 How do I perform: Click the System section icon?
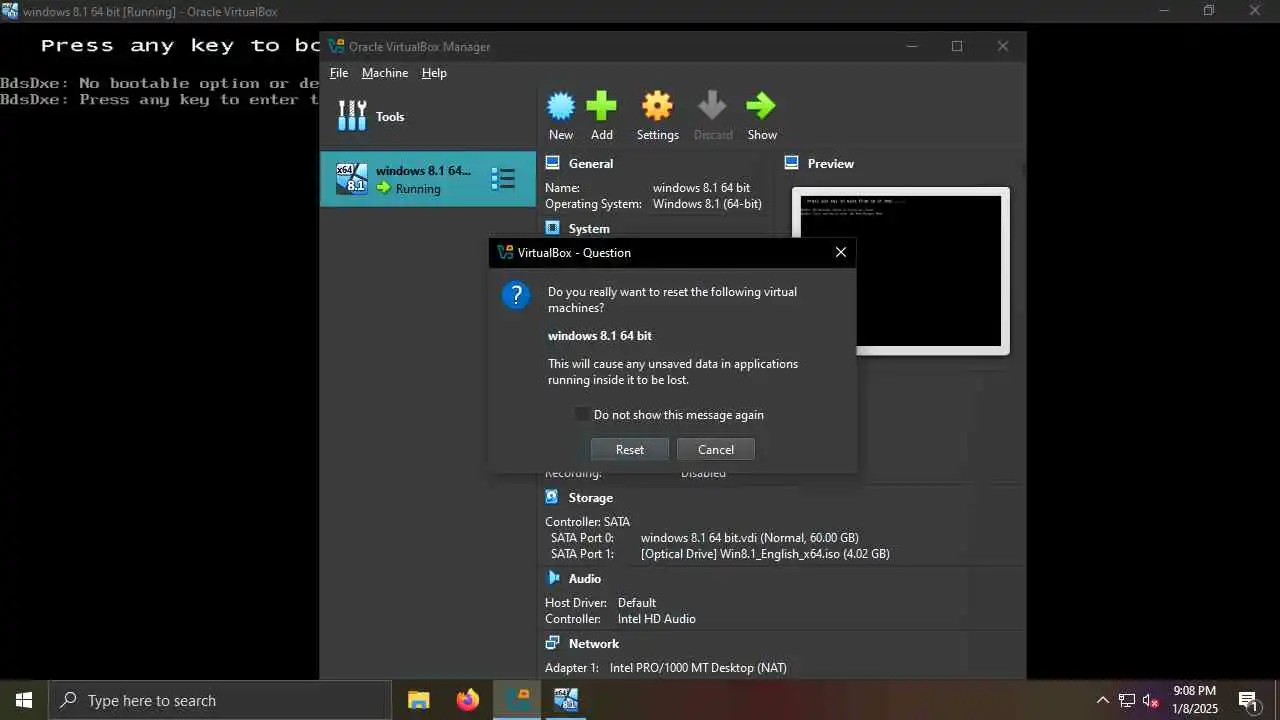553,228
